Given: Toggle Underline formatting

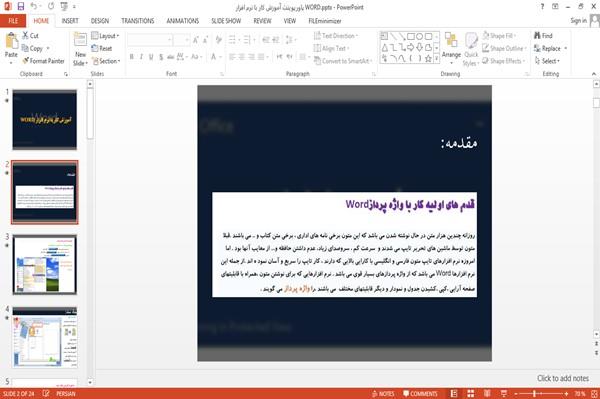Looking at the screenshot, I should [x=151, y=57].
